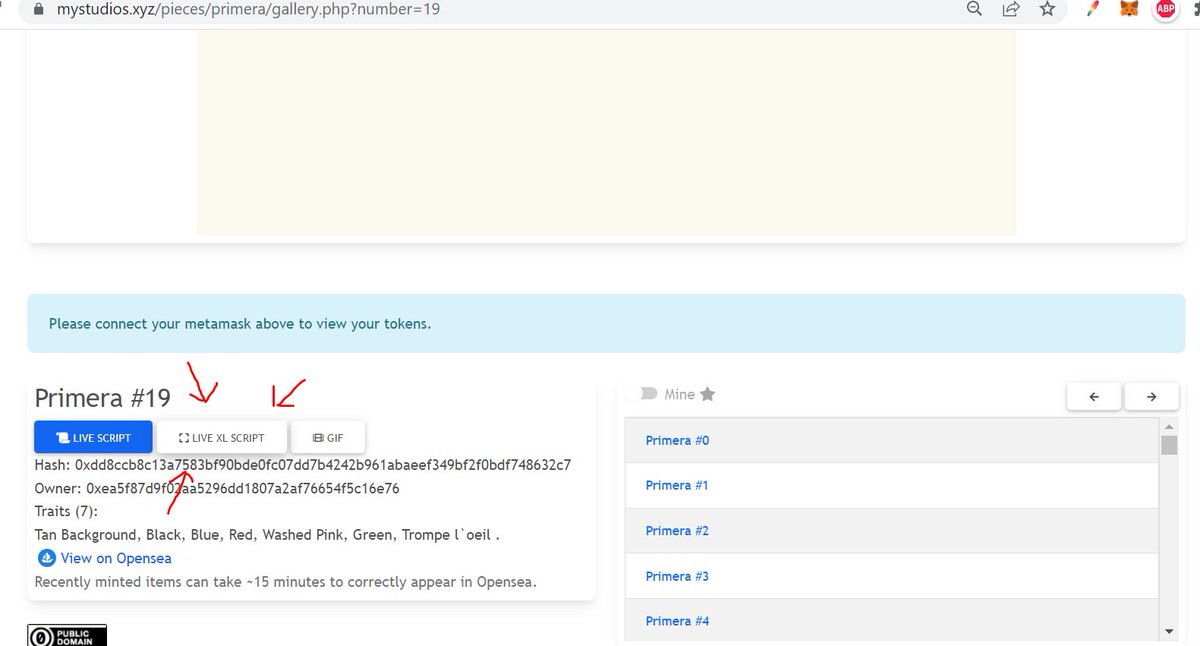Click the list scrollbar down arrow

[1169, 632]
